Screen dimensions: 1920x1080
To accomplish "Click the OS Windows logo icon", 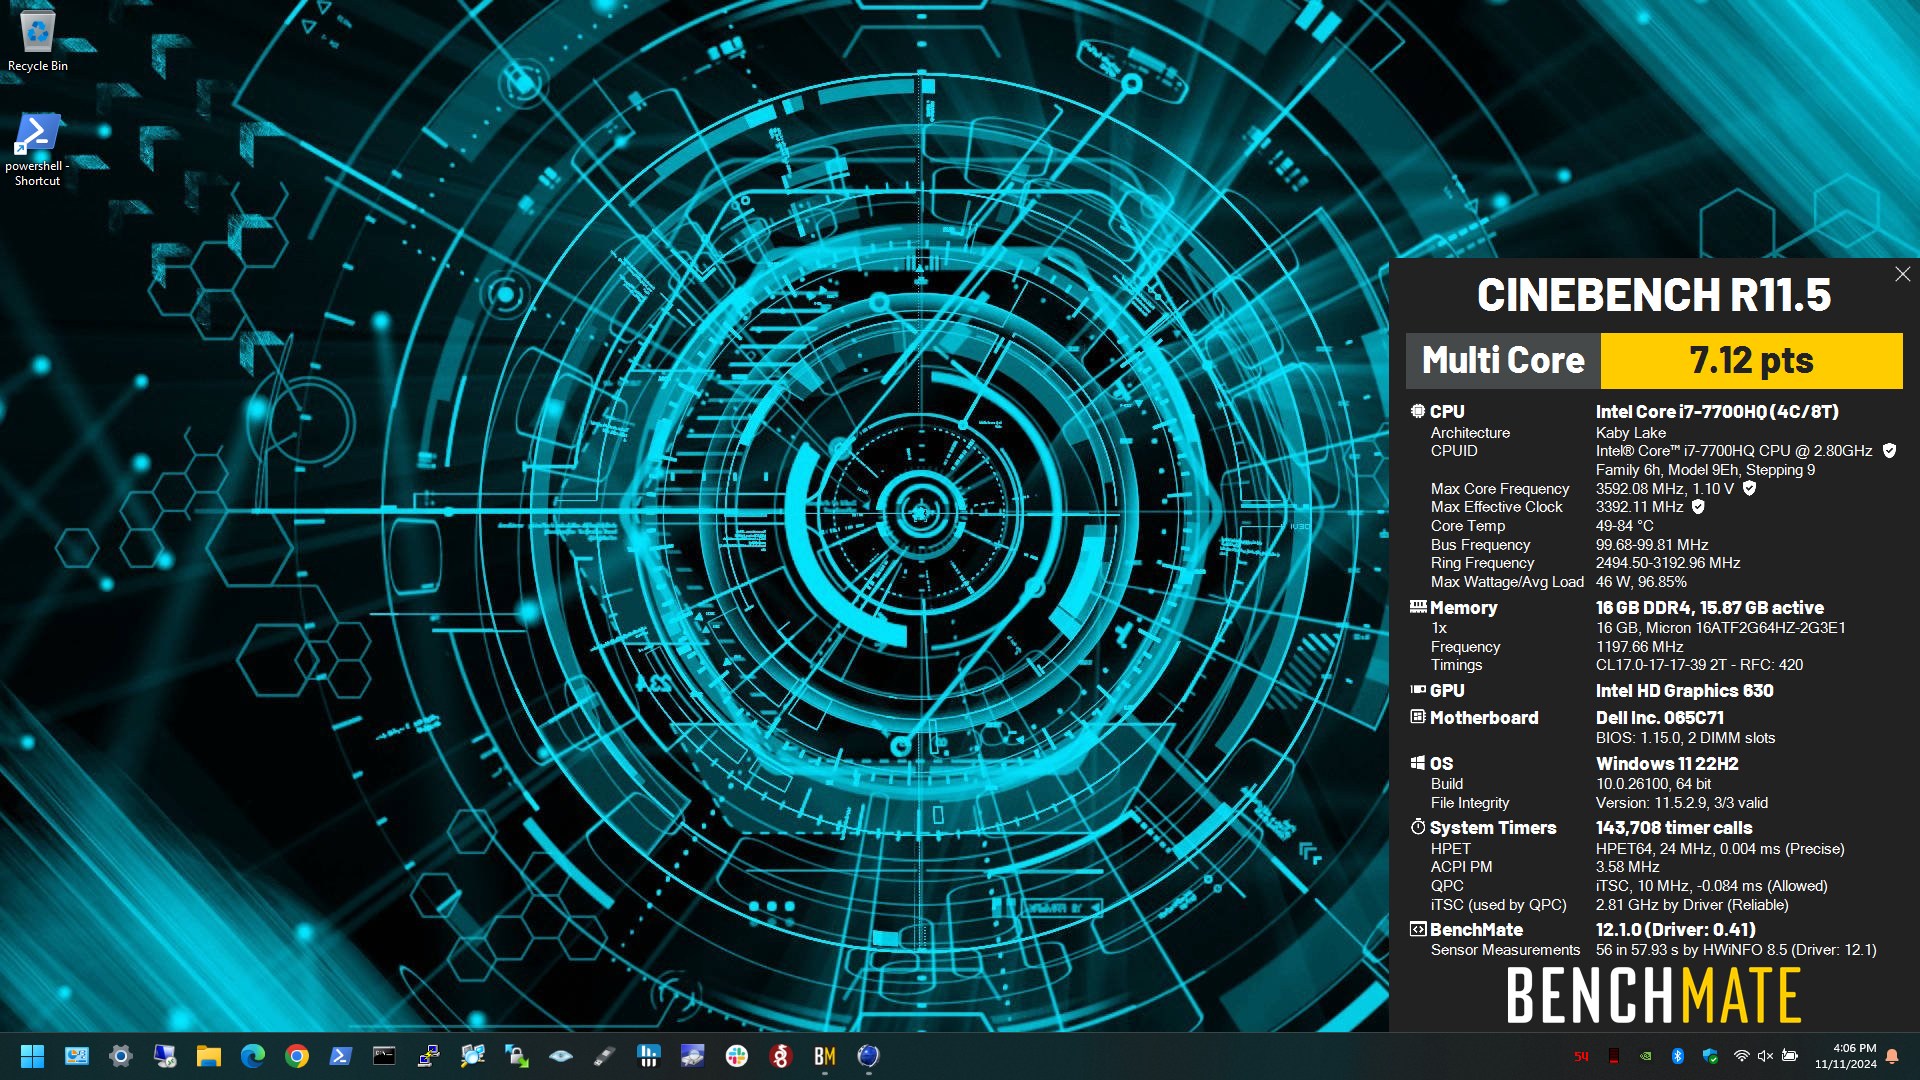I will [1417, 763].
